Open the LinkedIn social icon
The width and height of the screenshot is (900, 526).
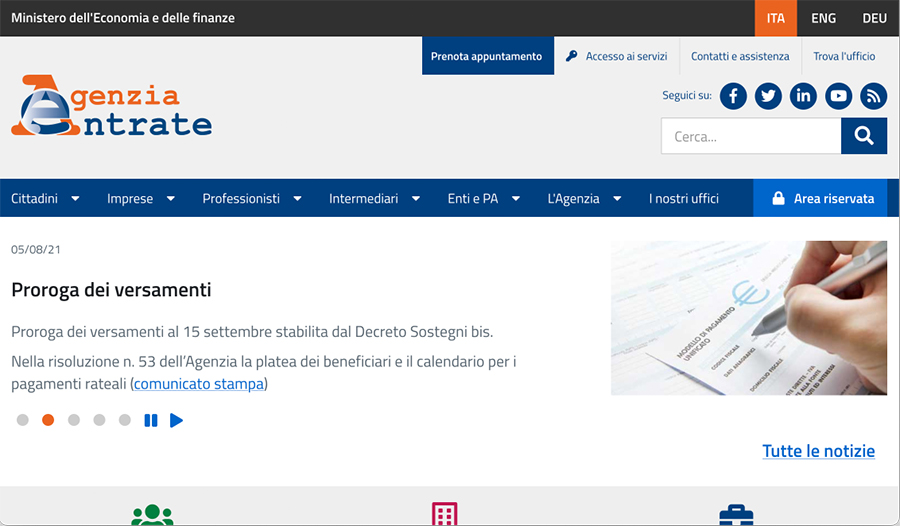[803, 96]
